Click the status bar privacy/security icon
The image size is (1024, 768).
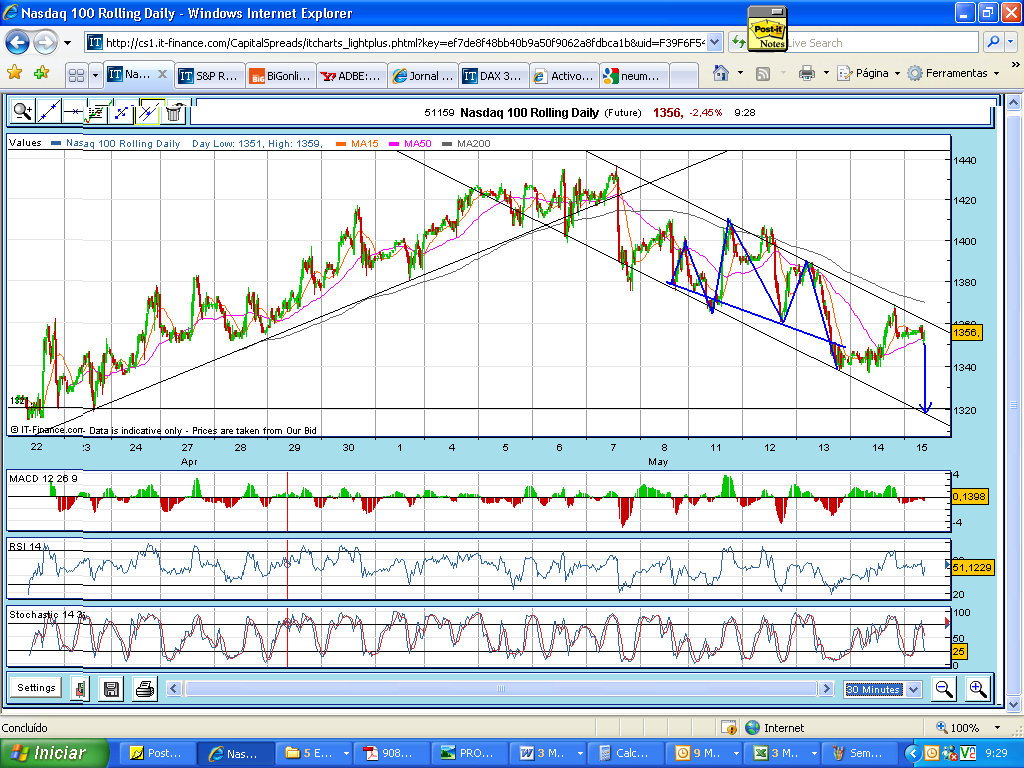(729, 728)
